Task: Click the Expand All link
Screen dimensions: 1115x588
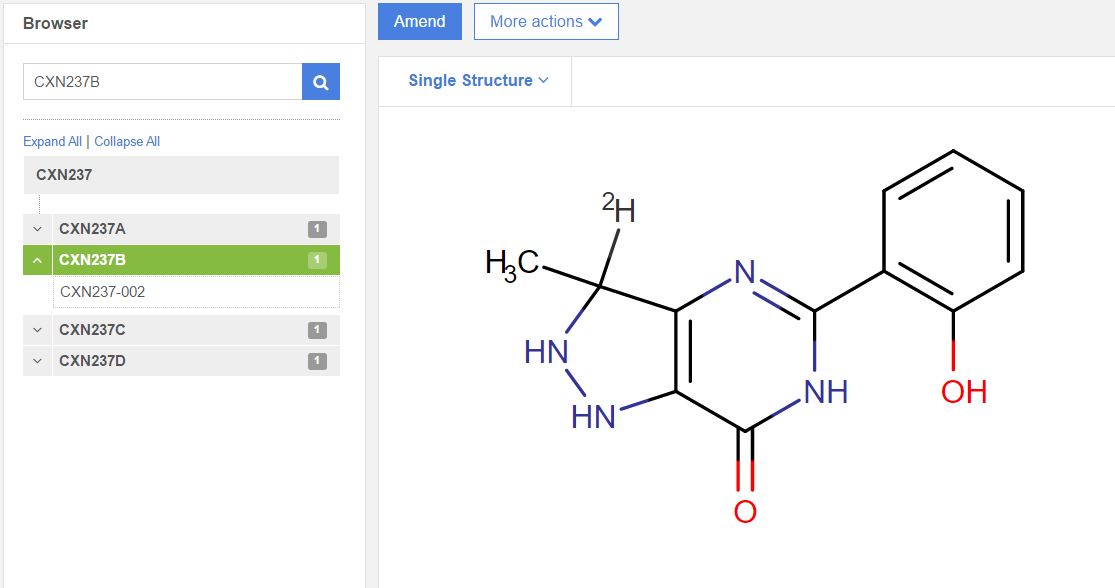Action: tap(52, 142)
